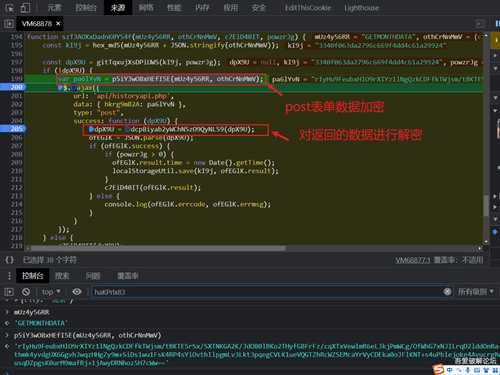
Task: Expand the pSiY3wOBxHEfISE console entry arrow
Action: (7, 335)
